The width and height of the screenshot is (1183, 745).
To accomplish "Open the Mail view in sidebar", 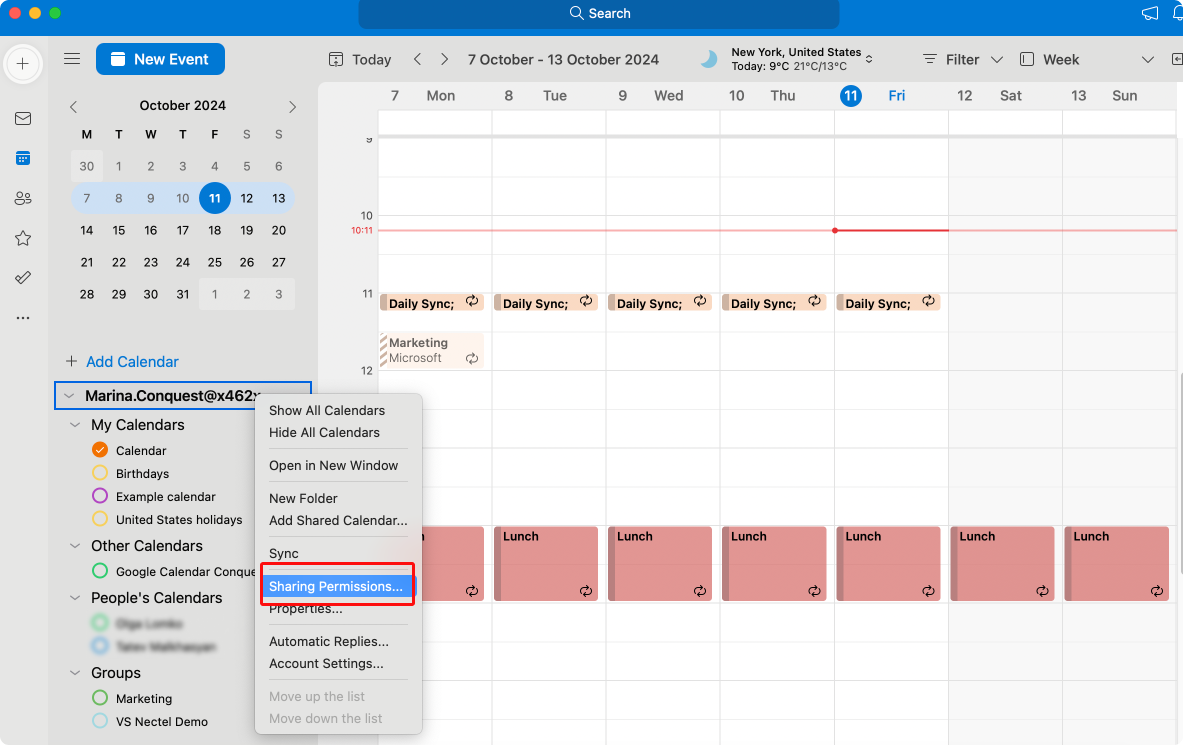I will (x=23, y=119).
